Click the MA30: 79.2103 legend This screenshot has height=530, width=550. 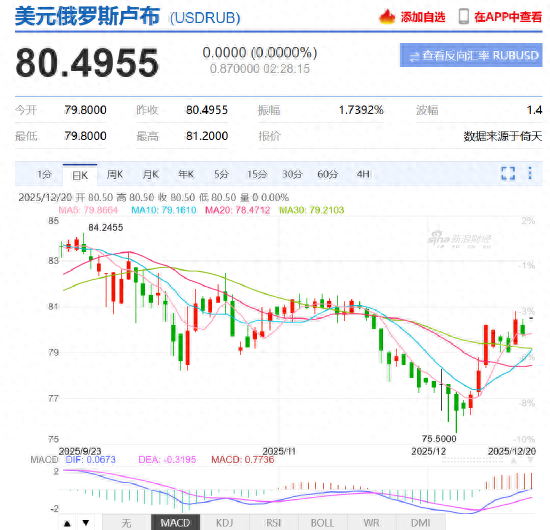[311, 210]
